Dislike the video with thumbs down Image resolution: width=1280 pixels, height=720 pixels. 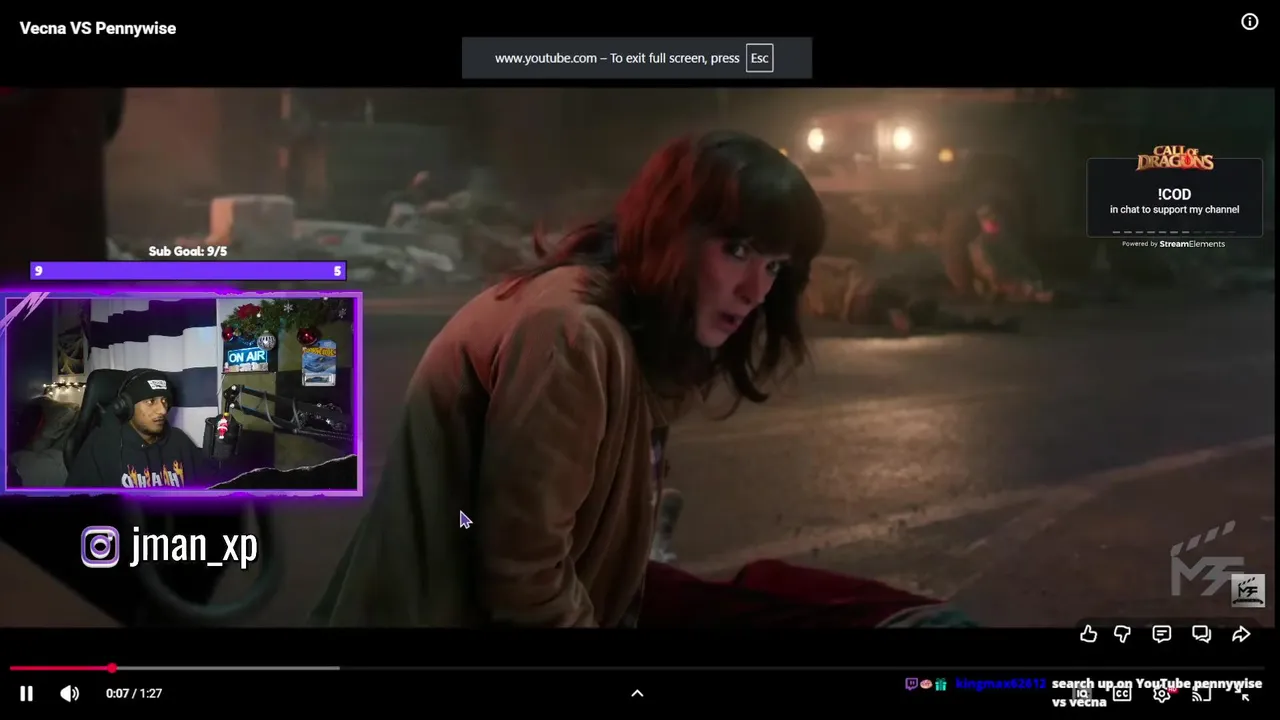click(x=1122, y=634)
